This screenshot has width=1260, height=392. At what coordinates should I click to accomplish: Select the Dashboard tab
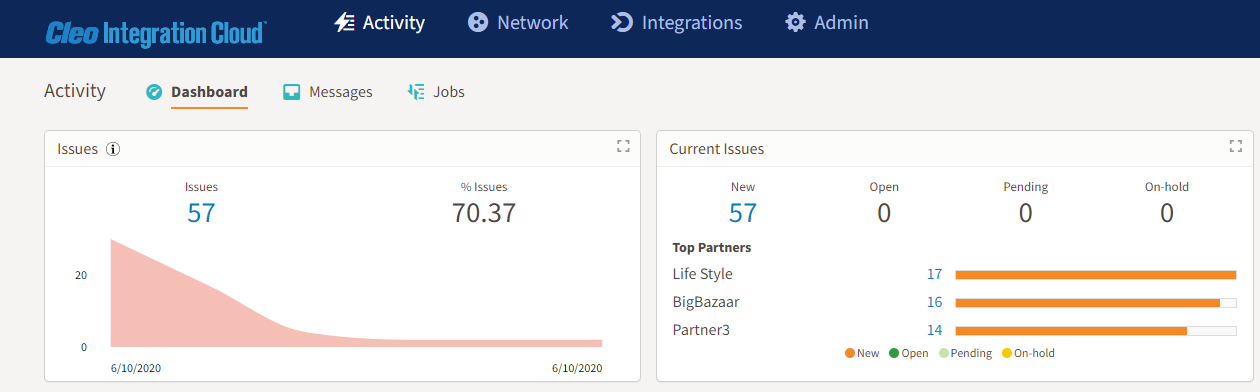pyautogui.click(x=197, y=92)
